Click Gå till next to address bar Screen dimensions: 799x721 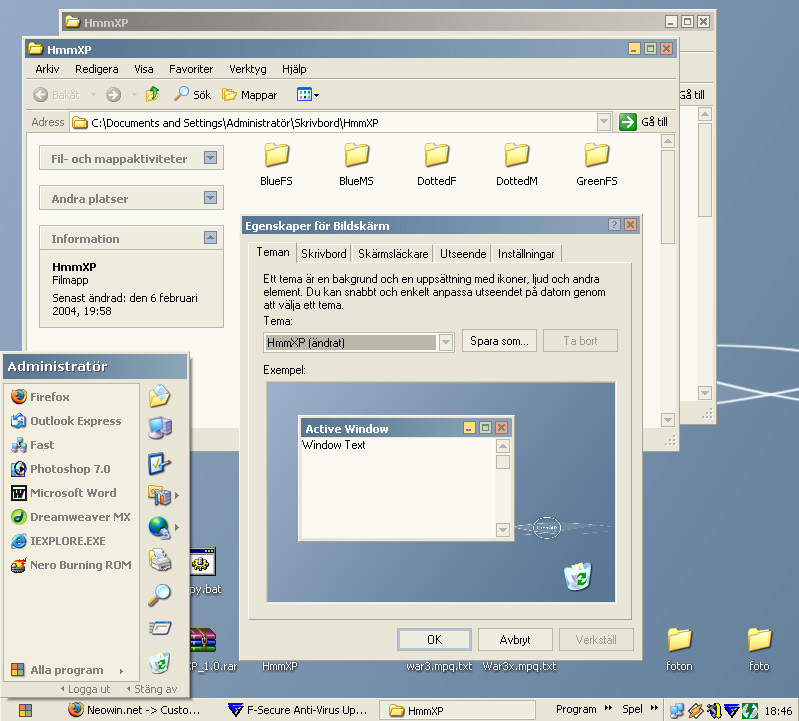pyautogui.click(x=644, y=122)
